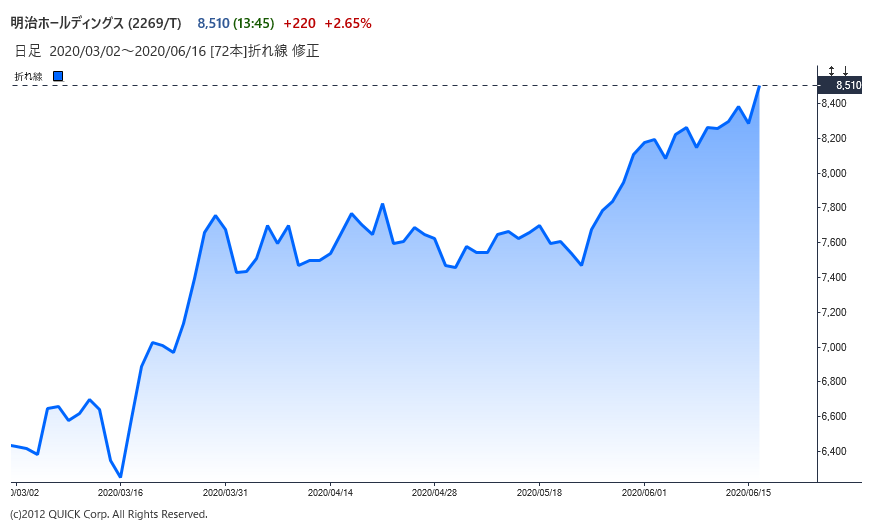Click the lowest chart point near 2020/03/16
The height and width of the screenshot is (531, 873).
tap(120, 476)
